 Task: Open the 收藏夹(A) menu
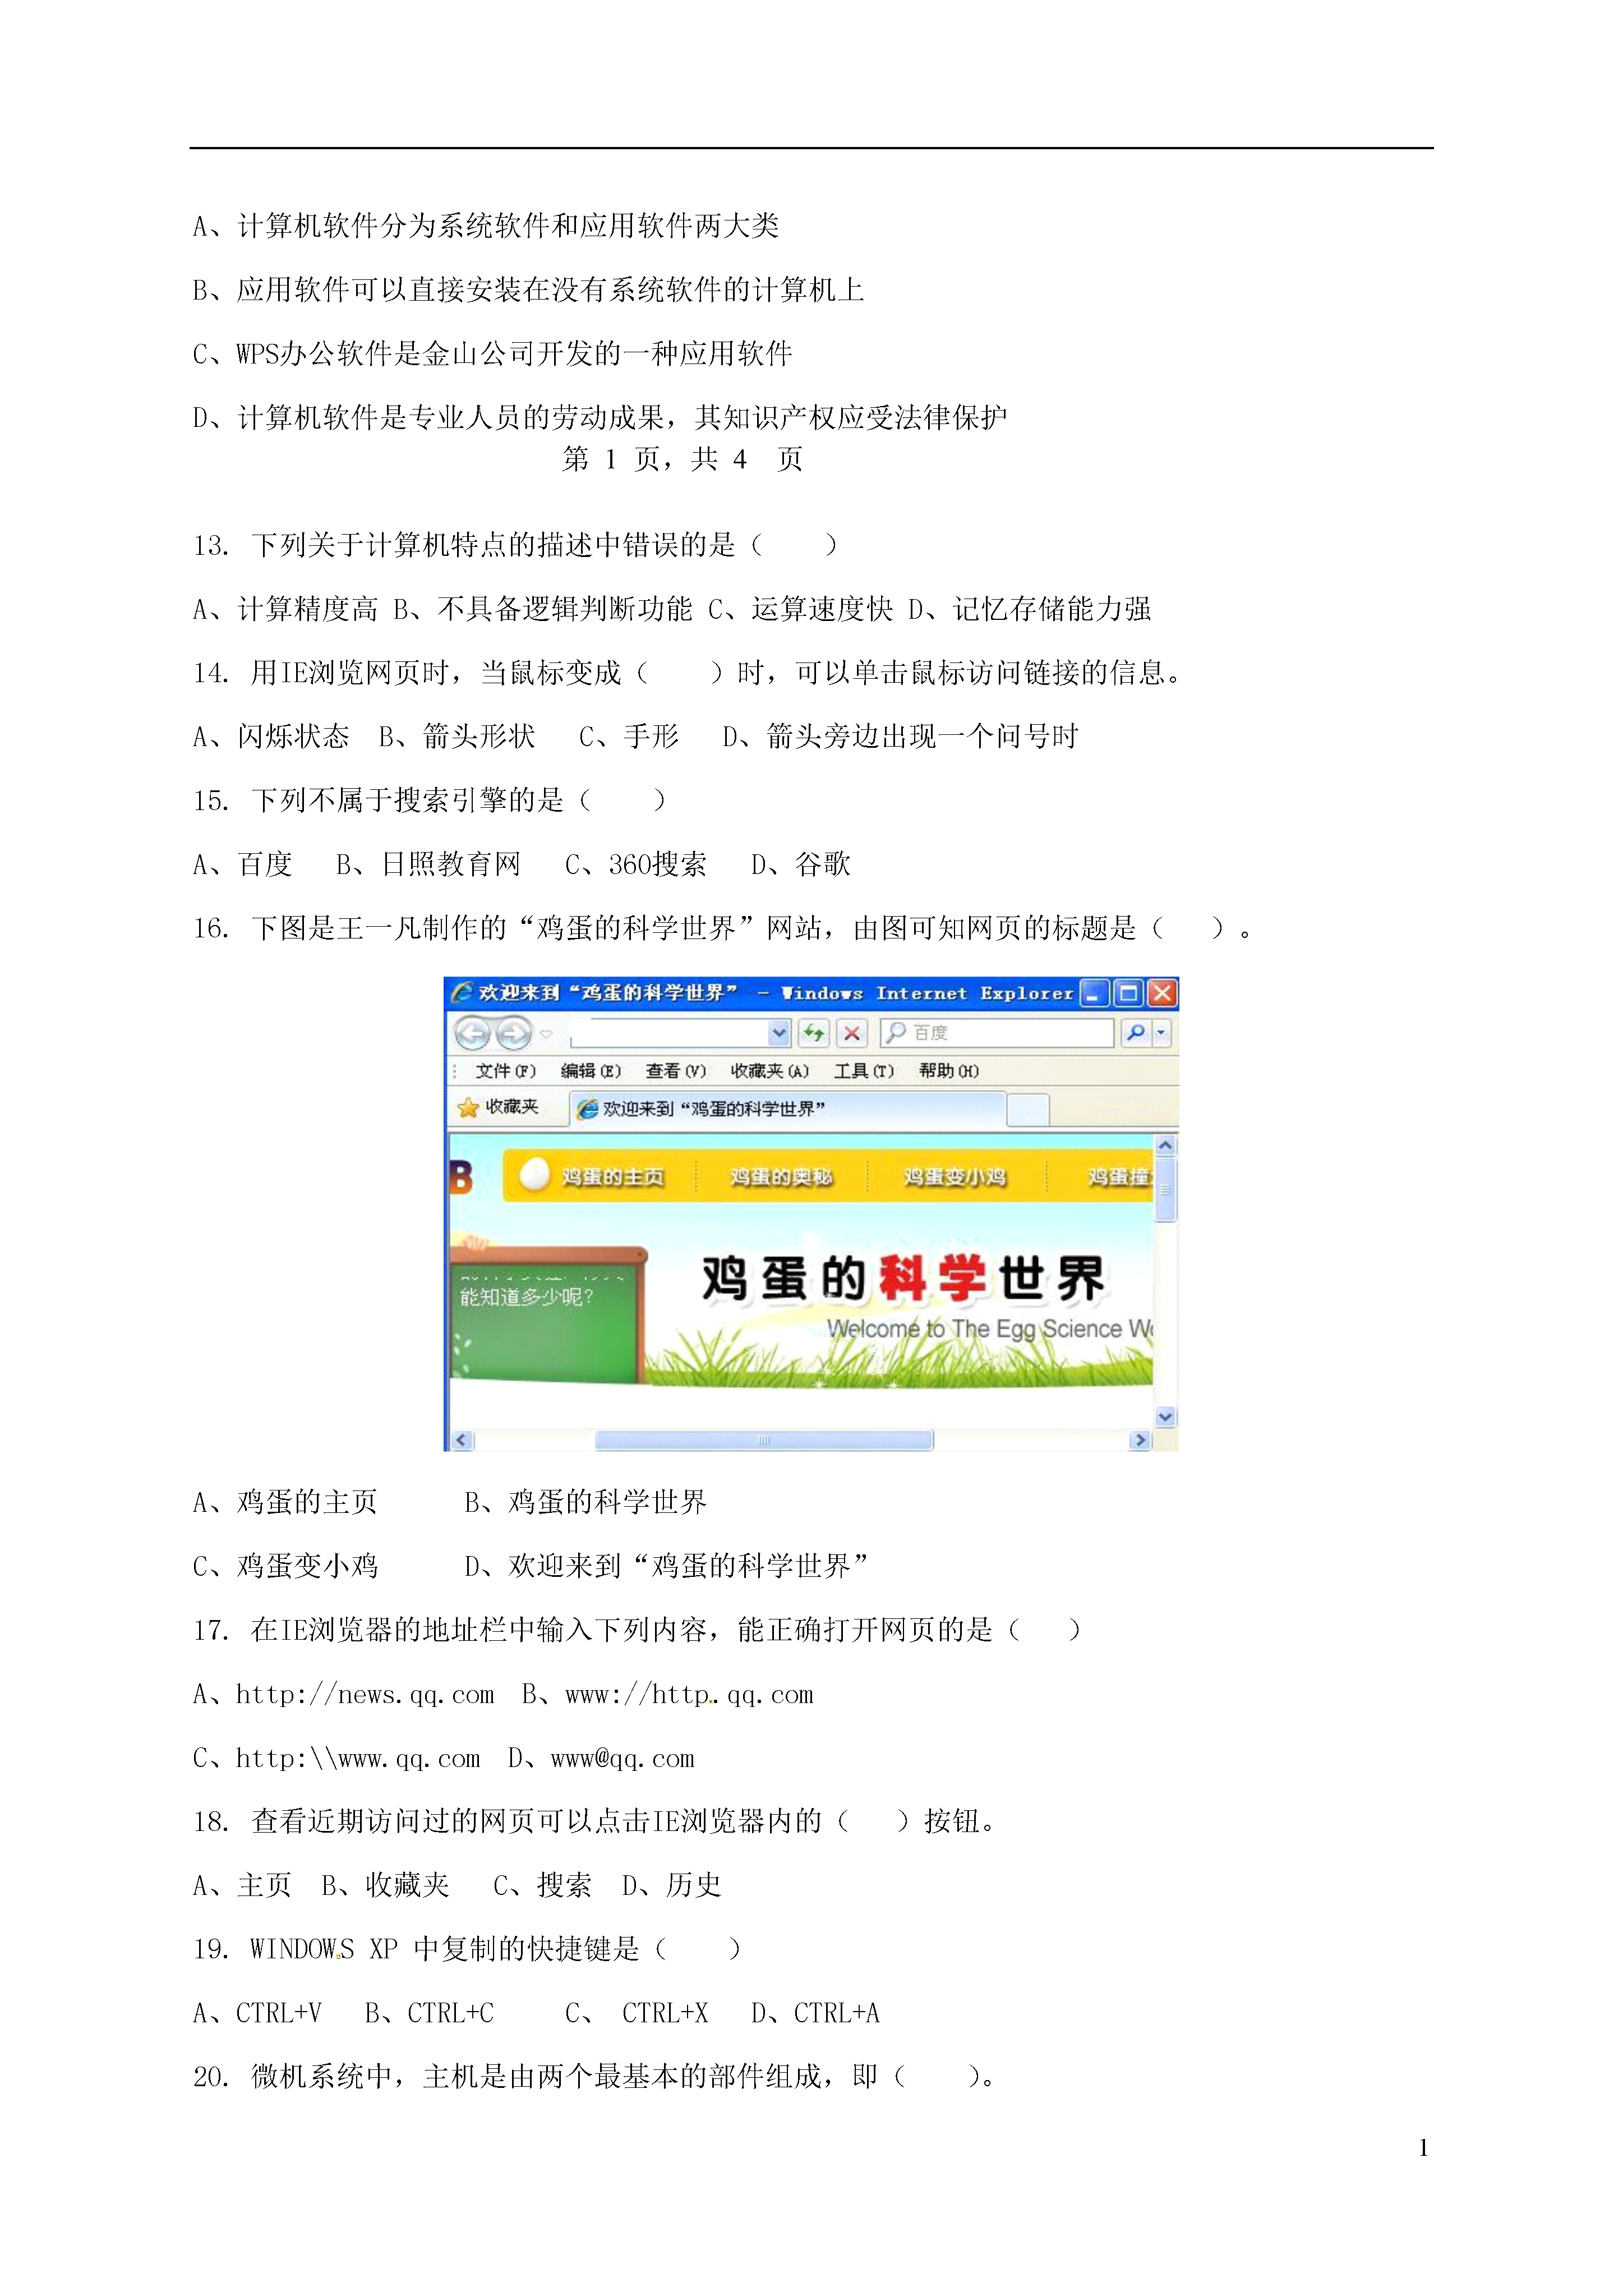(x=769, y=1071)
